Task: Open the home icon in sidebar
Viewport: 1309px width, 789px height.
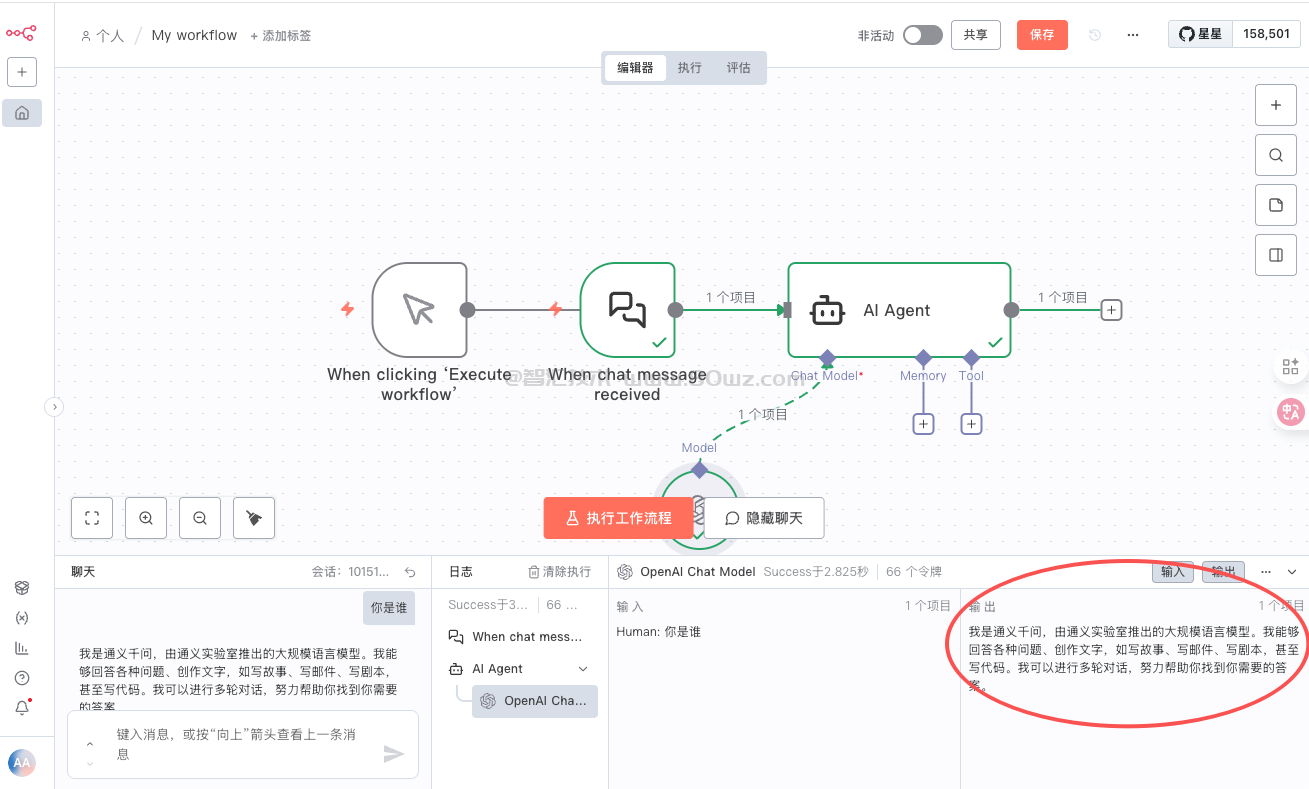Action: 22,113
